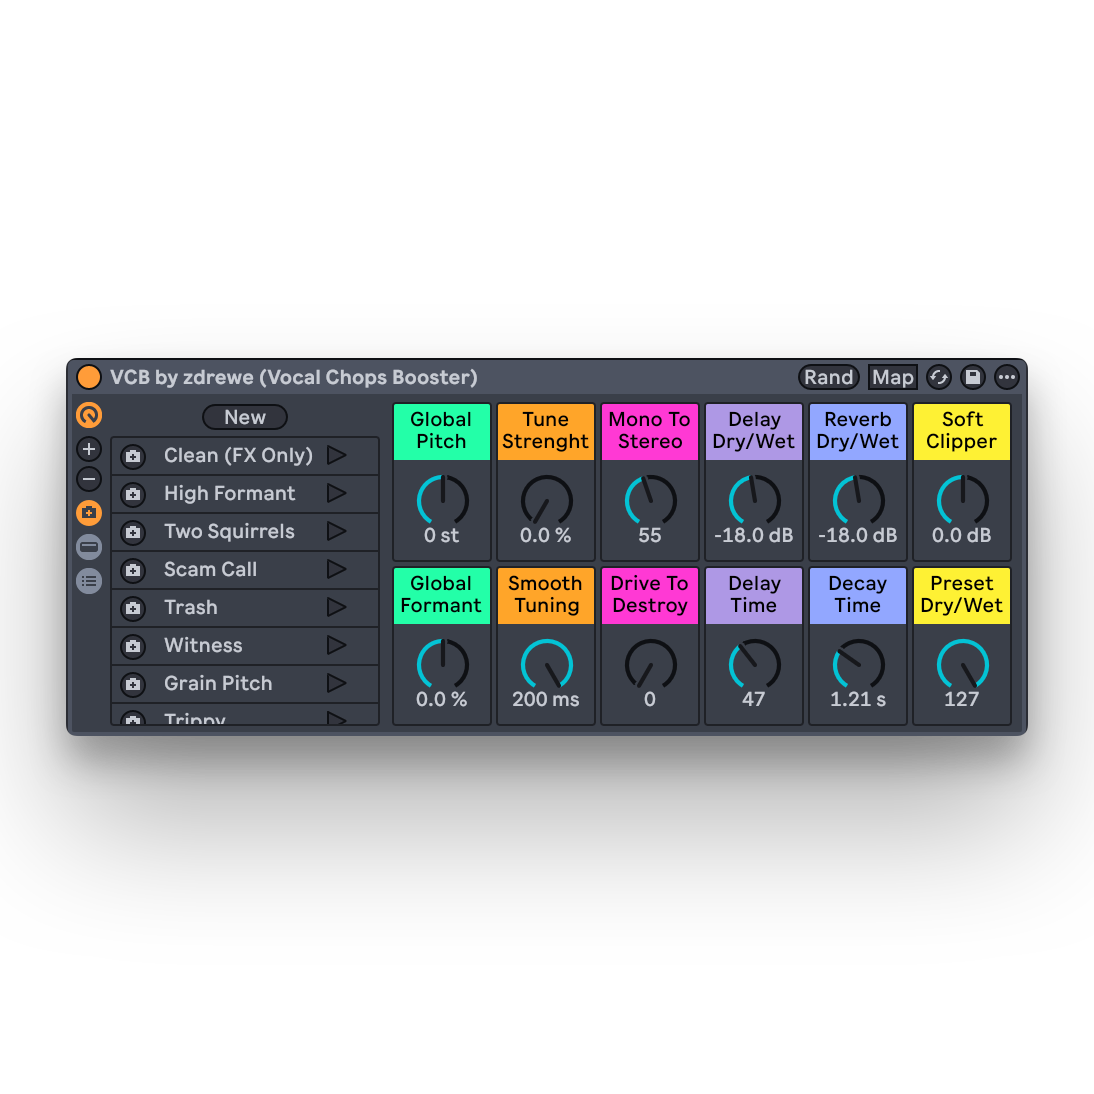1094x1094 pixels.
Task: Toggle the Map mode switch
Action: tap(892, 377)
